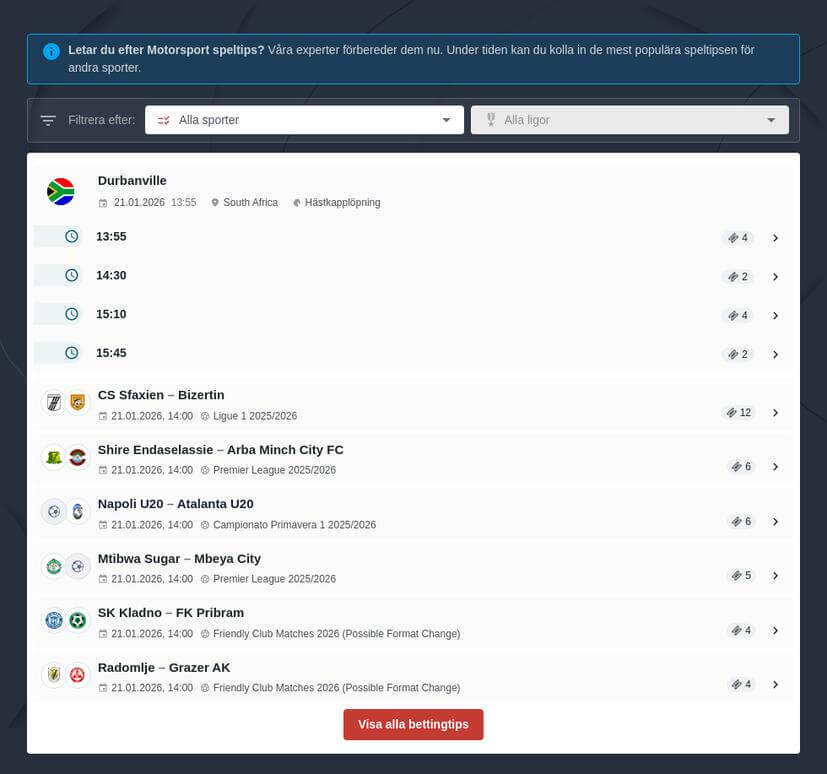This screenshot has width=827, height=774.
Task: Open the Alla ligor dropdown
Action: coord(630,120)
